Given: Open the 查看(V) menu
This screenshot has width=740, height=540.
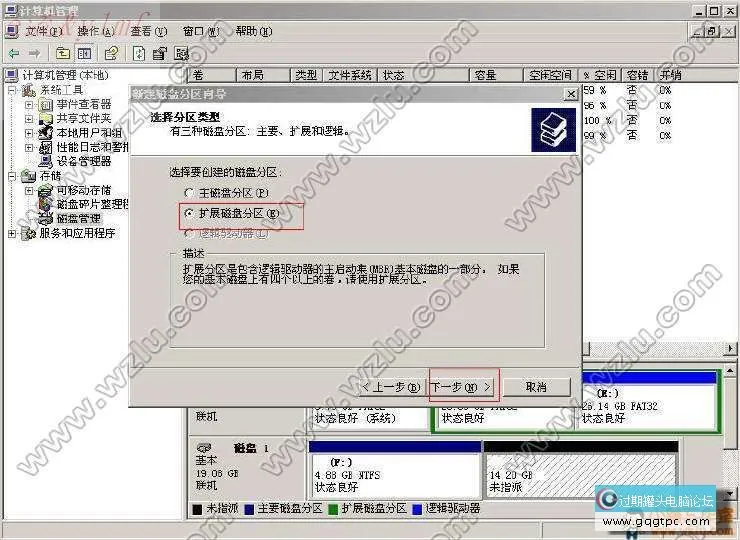Looking at the screenshot, I should (x=149, y=31).
